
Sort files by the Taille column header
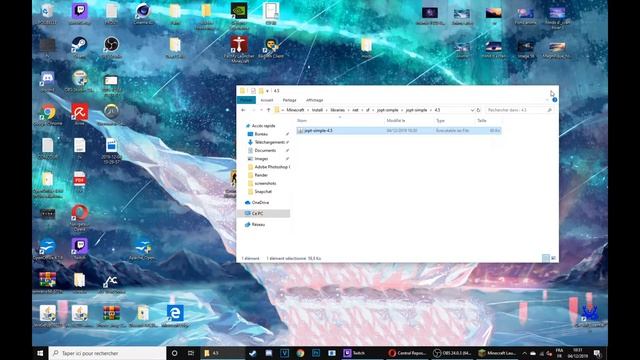[x=482, y=120]
